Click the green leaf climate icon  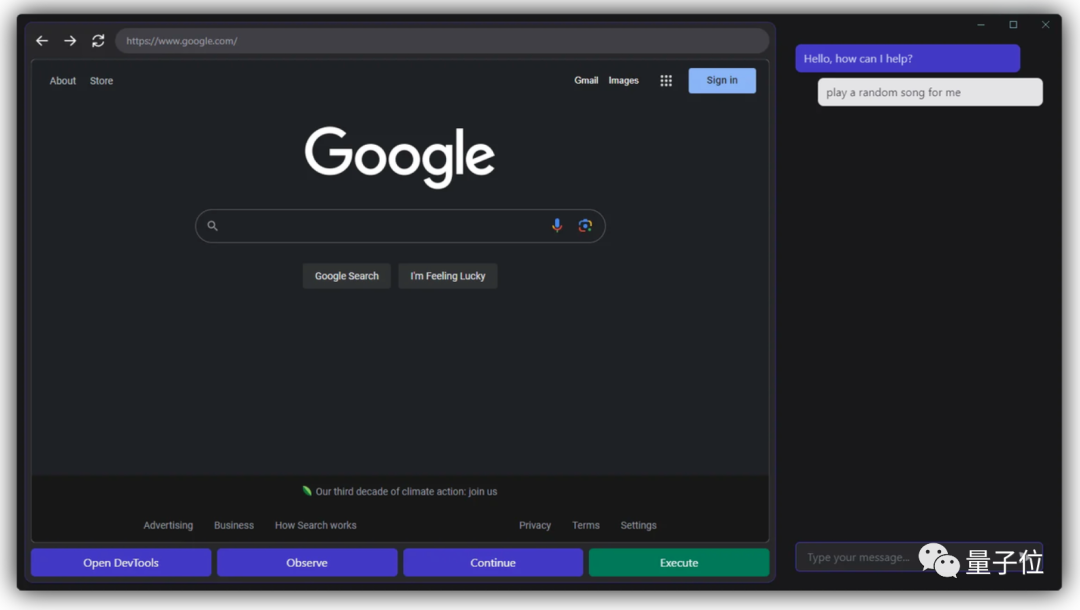(307, 491)
